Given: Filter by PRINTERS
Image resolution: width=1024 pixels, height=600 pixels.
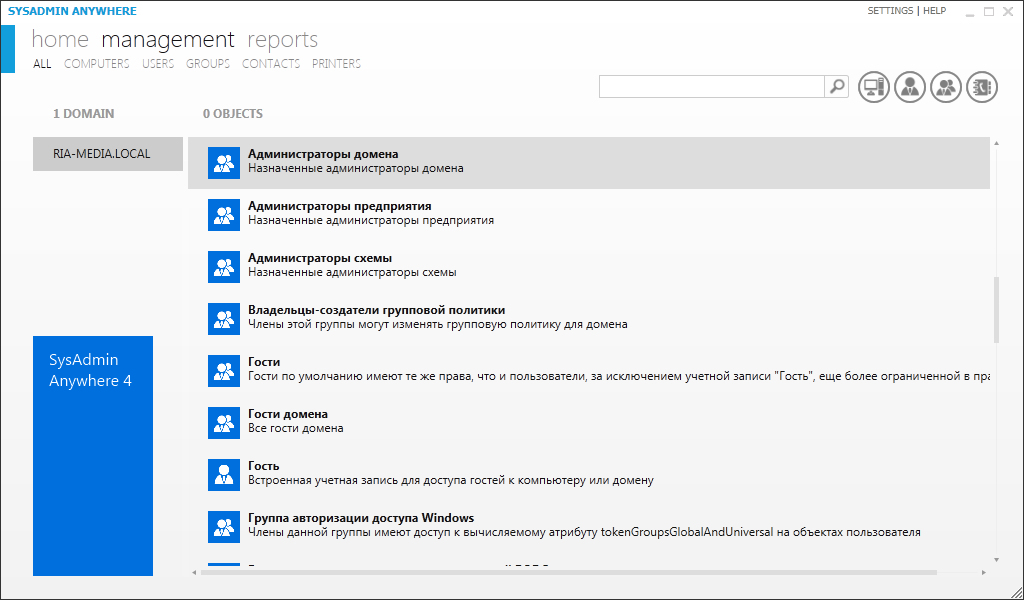Looking at the screenshot, I should coord(336,63).
